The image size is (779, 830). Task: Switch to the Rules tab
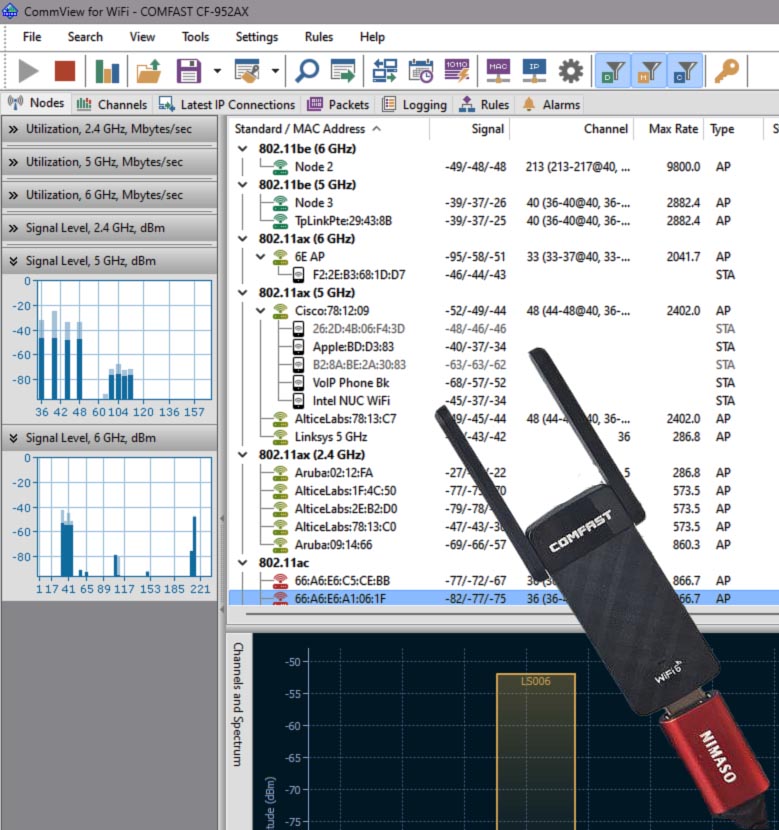484,104
